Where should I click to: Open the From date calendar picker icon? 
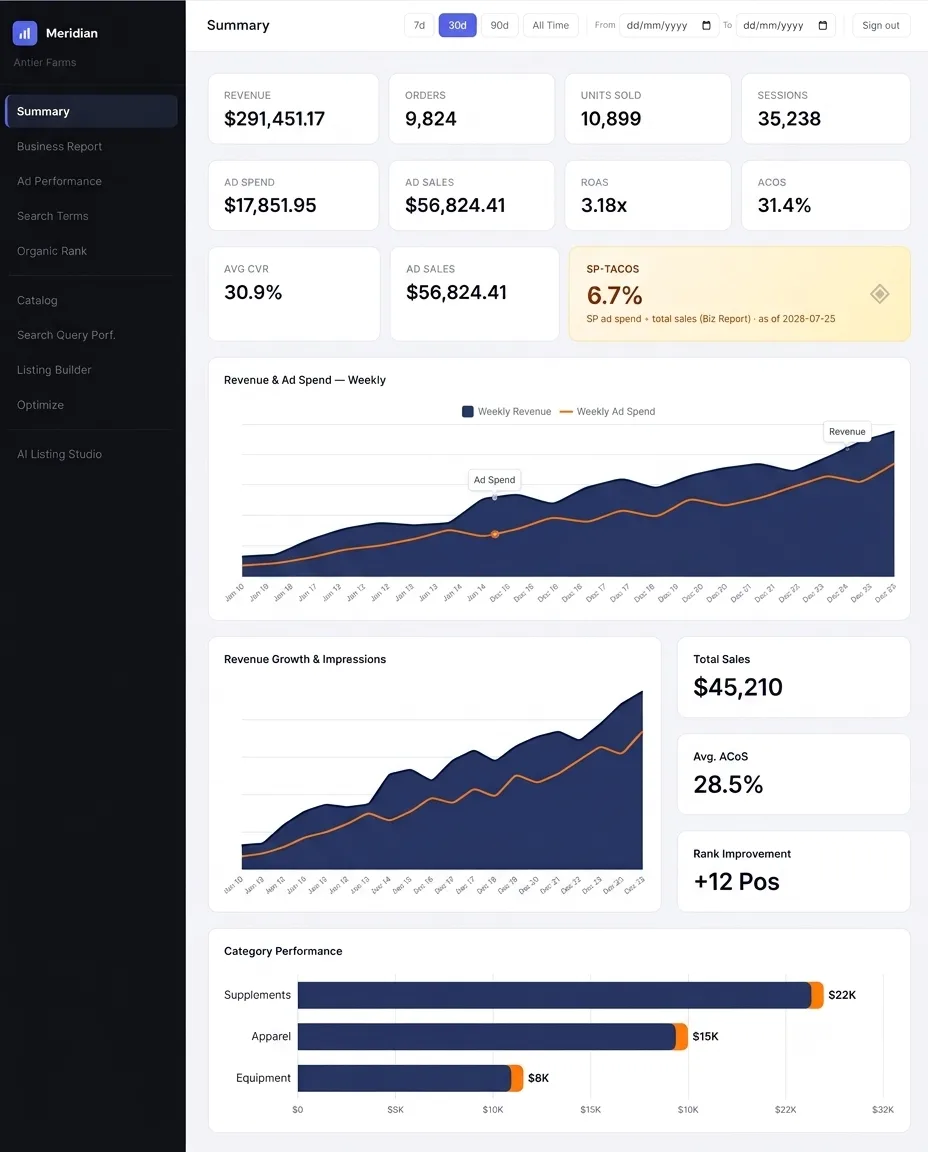[x=706, y=26]
